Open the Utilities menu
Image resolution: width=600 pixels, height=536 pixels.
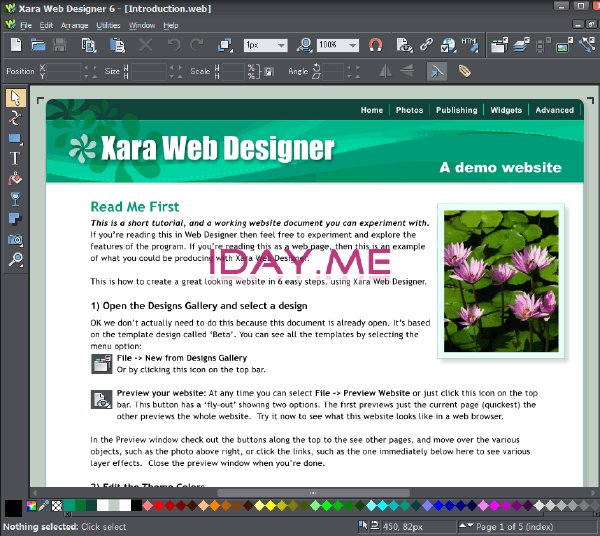coord(108,26)
